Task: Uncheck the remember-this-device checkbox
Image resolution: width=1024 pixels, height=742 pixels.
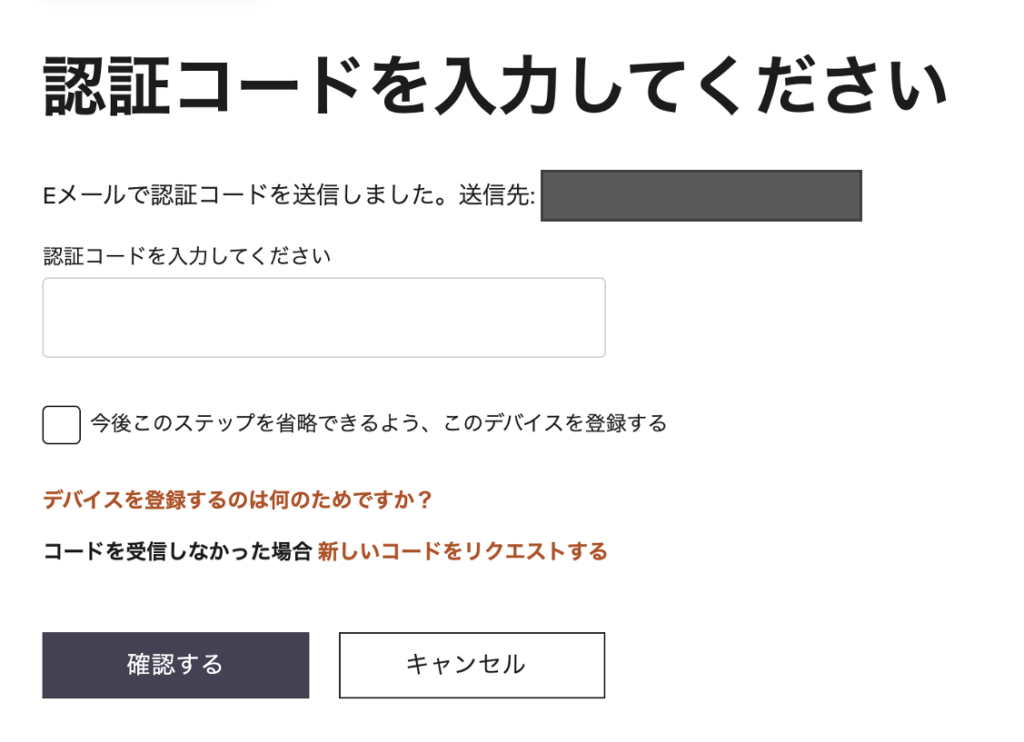Action: pyautogui.click(x=60, y=424)
